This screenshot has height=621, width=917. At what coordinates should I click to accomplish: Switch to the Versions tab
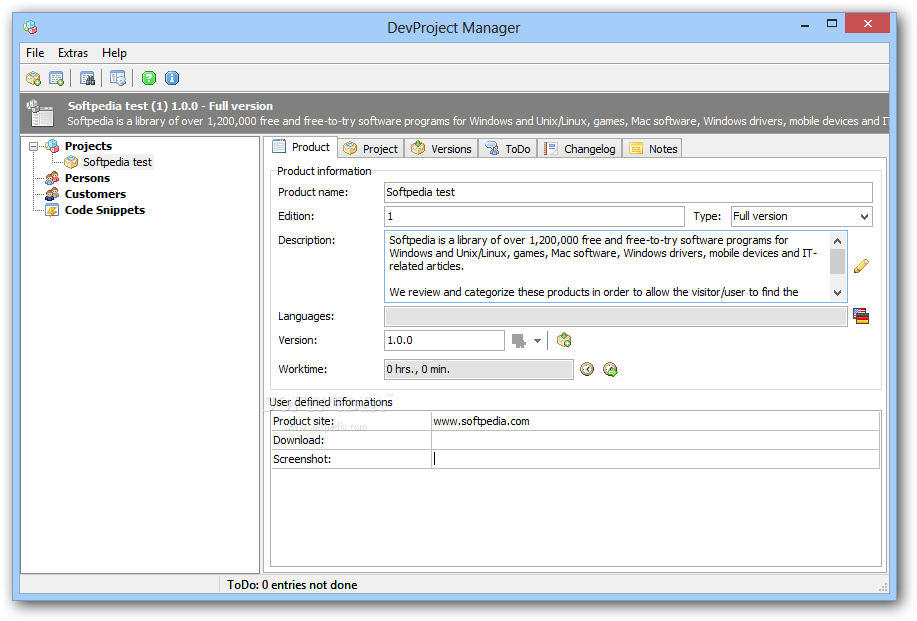pos(442,149)
